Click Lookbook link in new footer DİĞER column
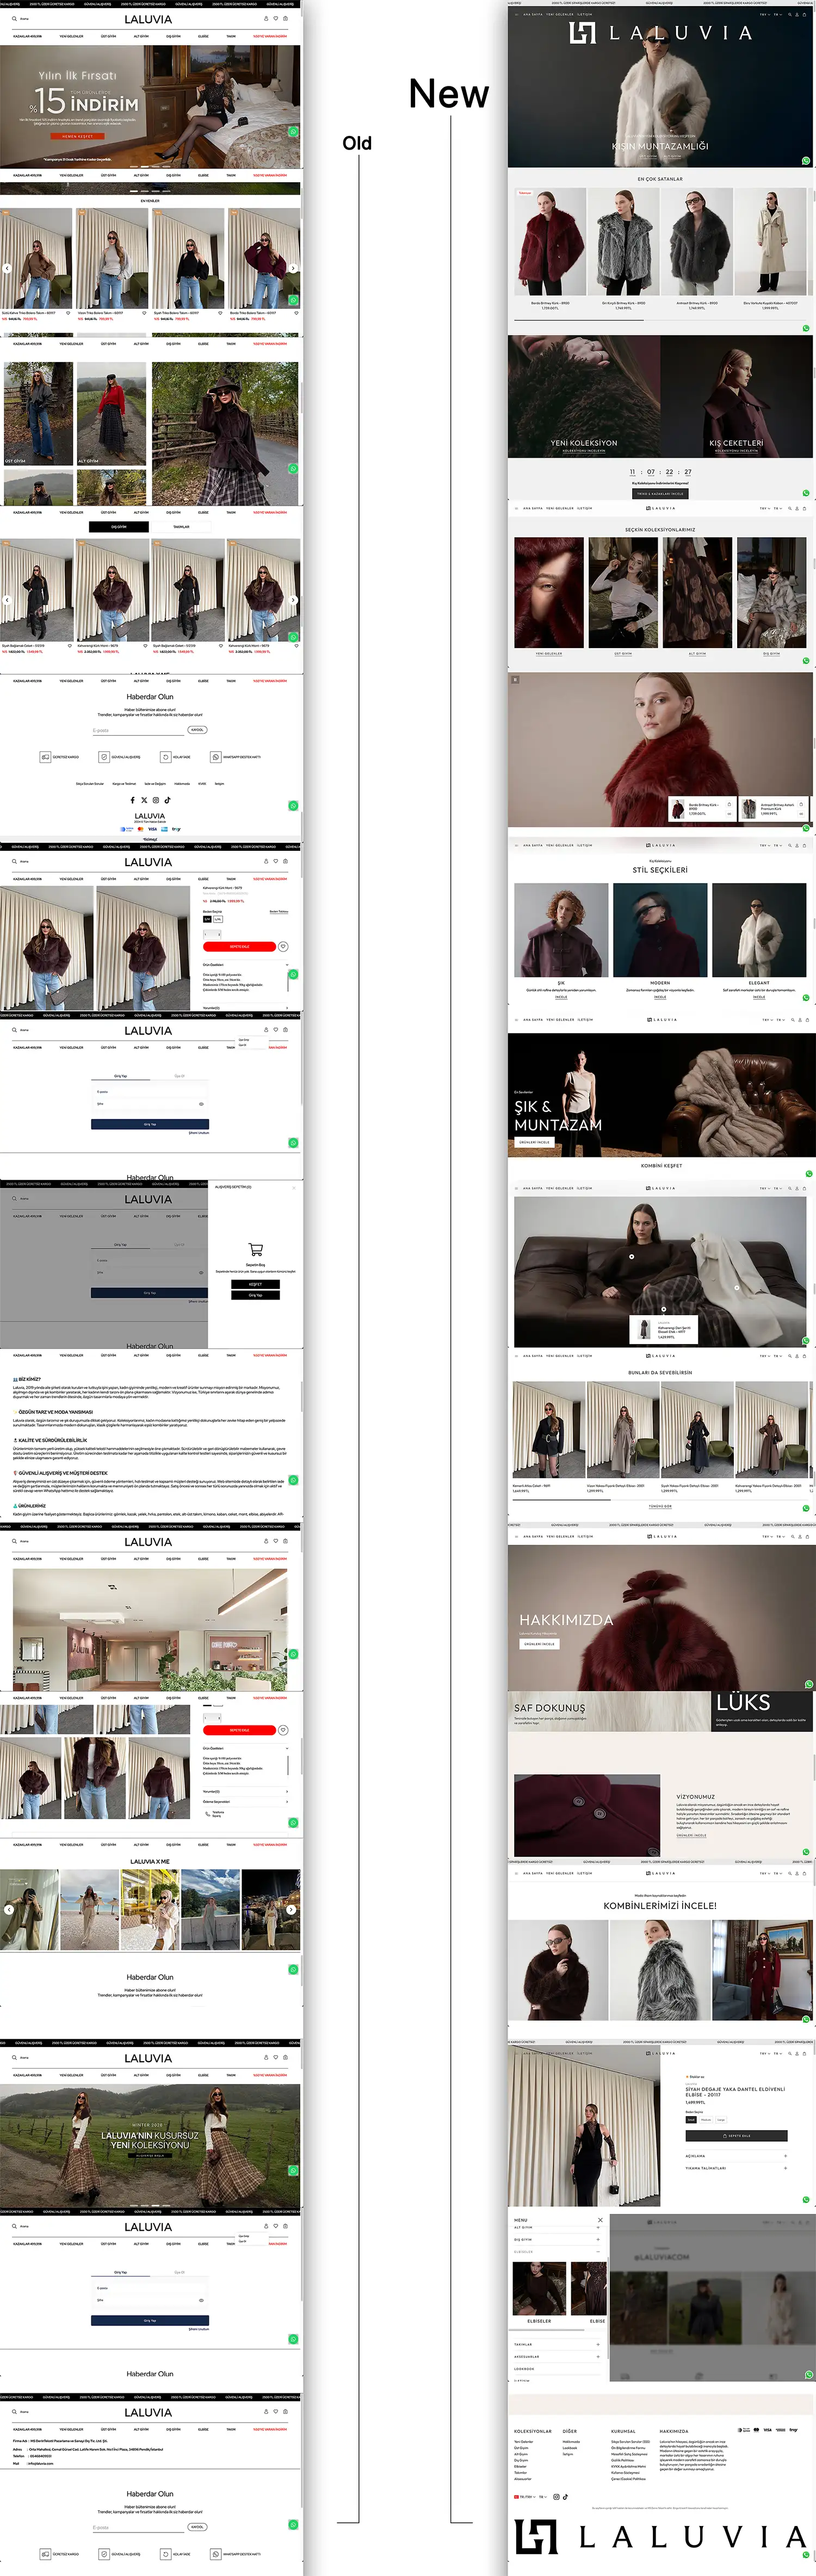This screenshot has height=2576, width=816. pyautogui.click(x=569, y=2448)
